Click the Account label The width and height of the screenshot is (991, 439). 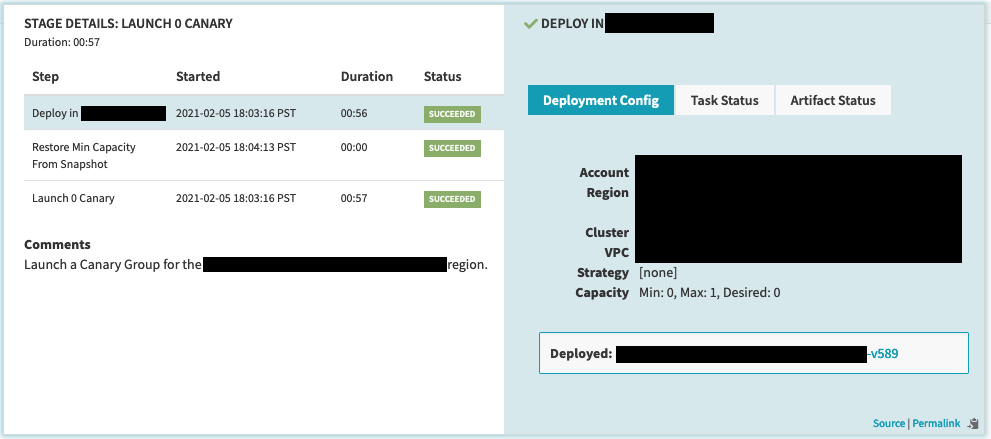[604, 172]
